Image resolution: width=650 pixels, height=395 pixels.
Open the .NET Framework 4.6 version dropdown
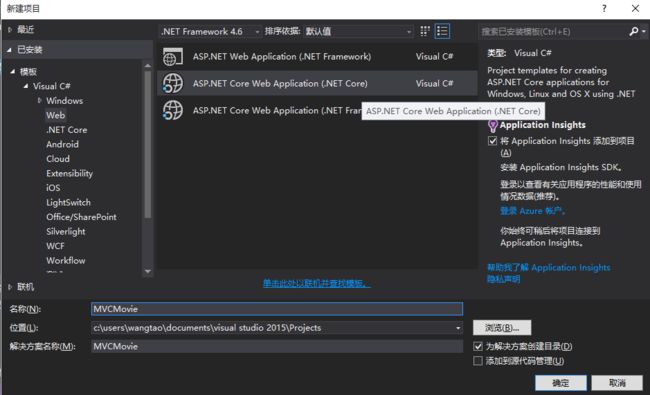pos(211,32)
